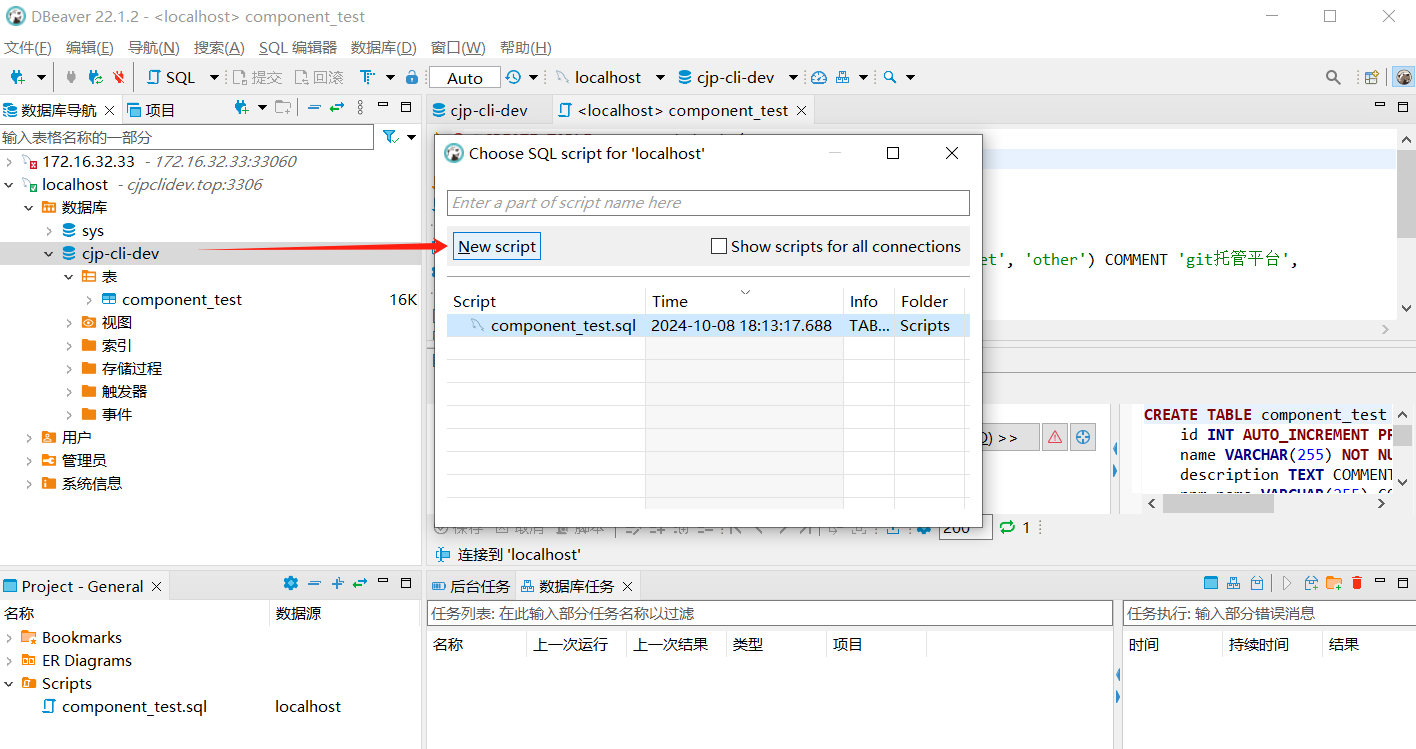
Task: Click create task folder icon
Action: (x=1333, y=583)
